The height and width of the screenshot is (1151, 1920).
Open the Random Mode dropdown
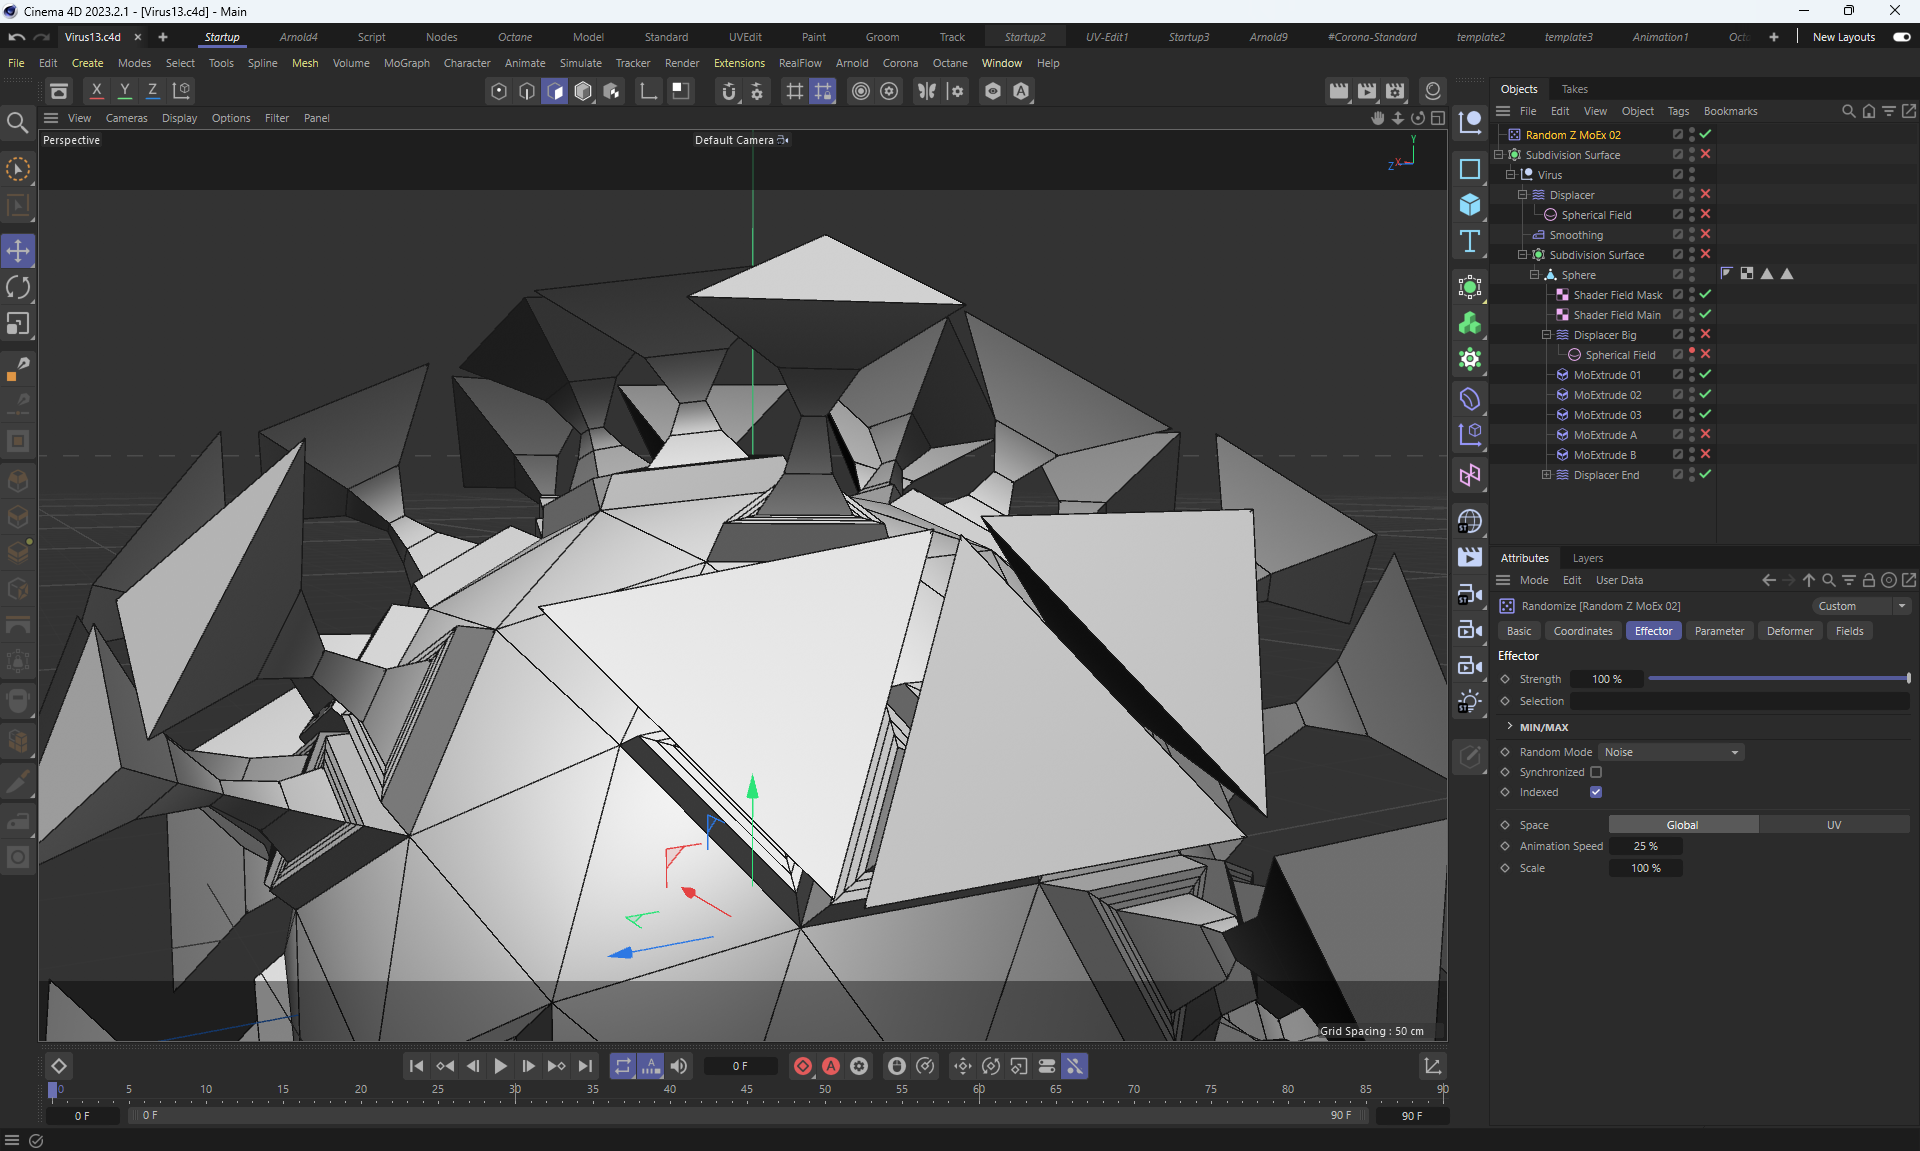(x=1671, y=752)
